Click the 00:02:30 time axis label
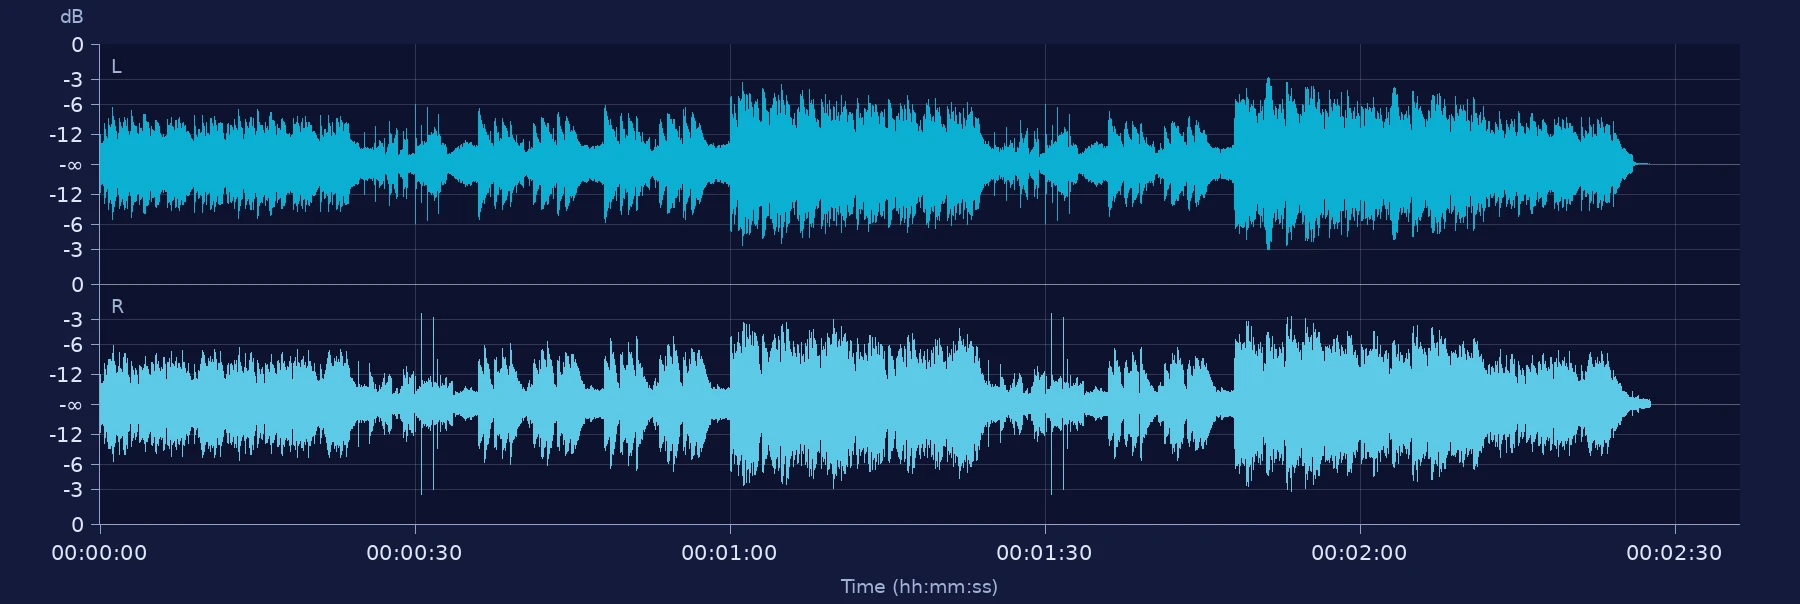This screenshot has height=604, width=1800. 1674,553
